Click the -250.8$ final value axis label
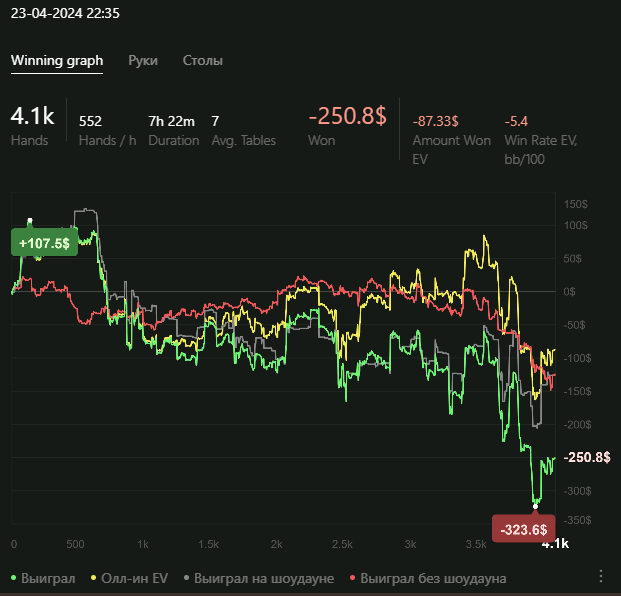Image resolution: width=621 pixels, height=596 pixels. pyautogui.click(x=587, y=457)
